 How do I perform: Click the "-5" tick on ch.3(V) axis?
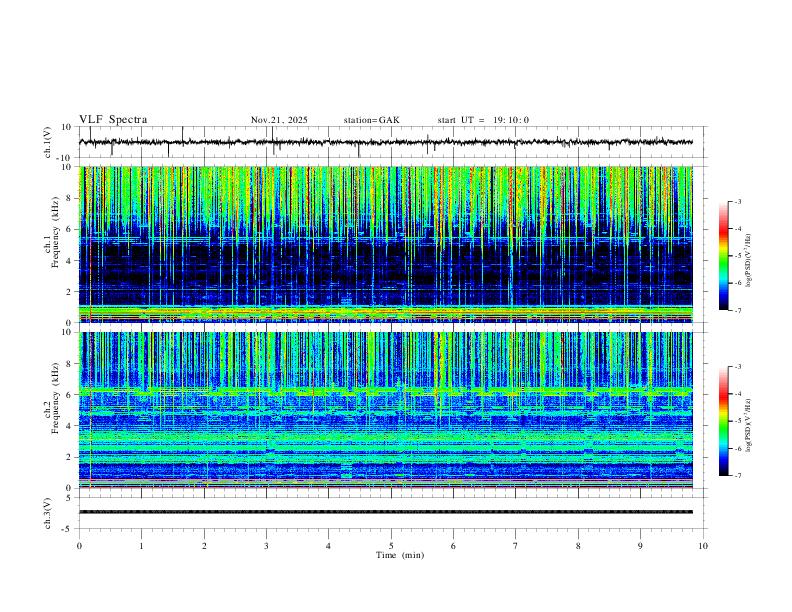point(68,529)
